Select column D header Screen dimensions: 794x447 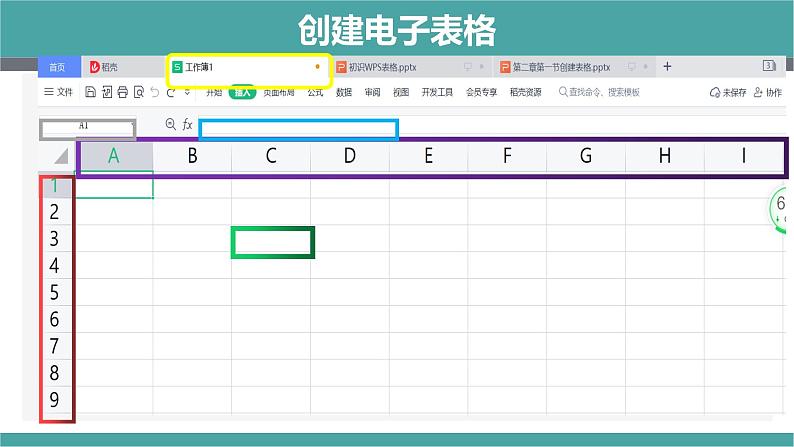(x=350, y=156)
